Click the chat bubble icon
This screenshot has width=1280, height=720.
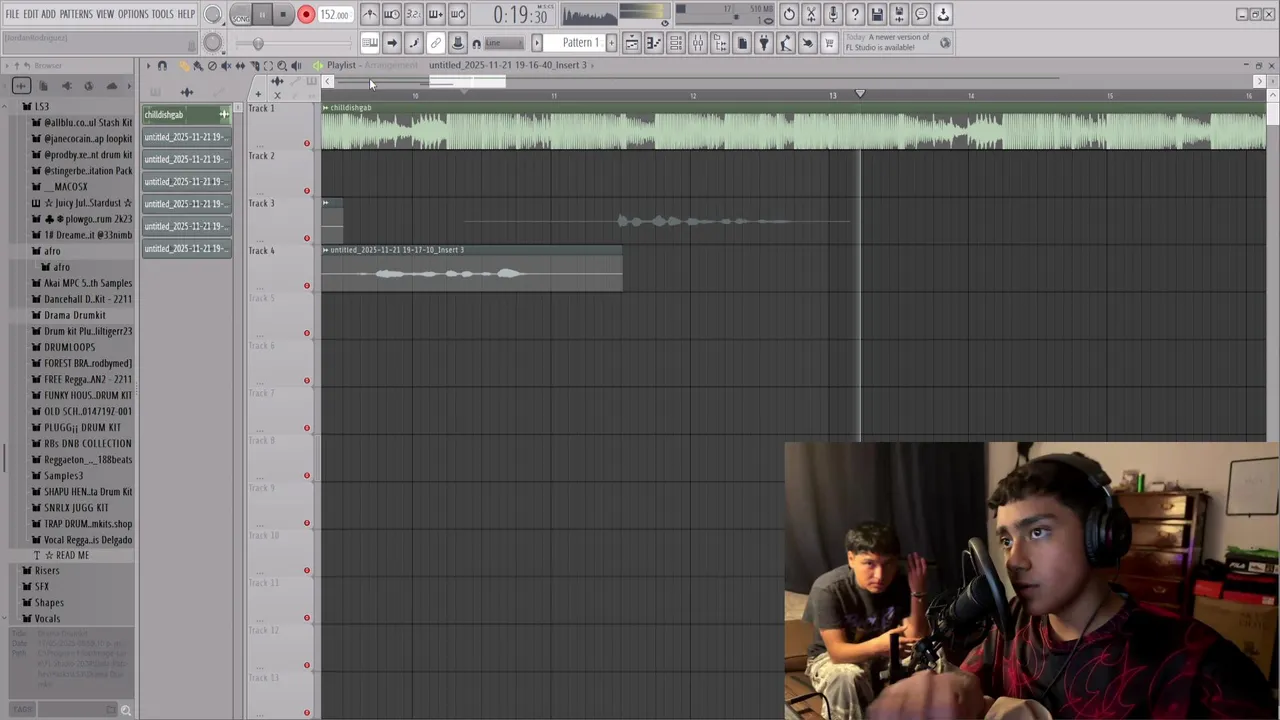coord(921,15)
